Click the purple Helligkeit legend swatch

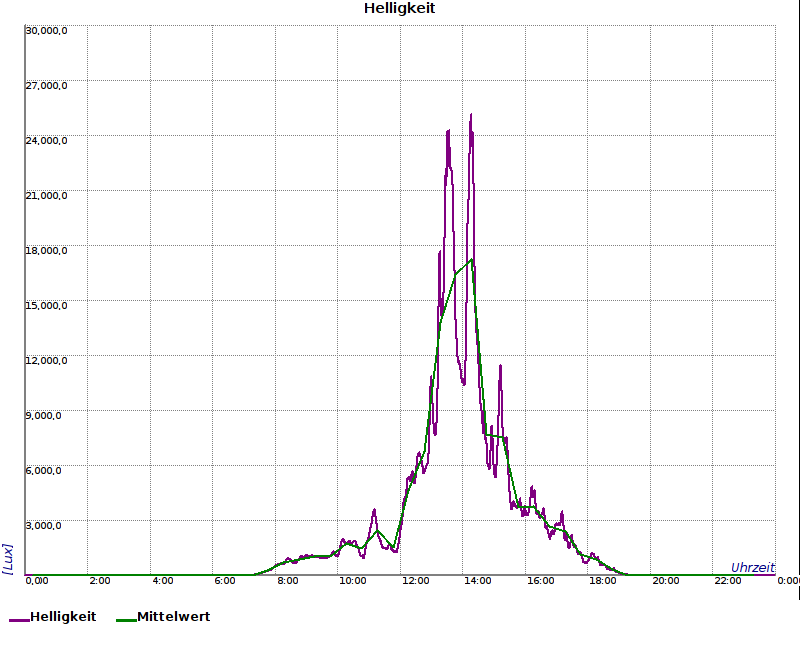(19, 620)
